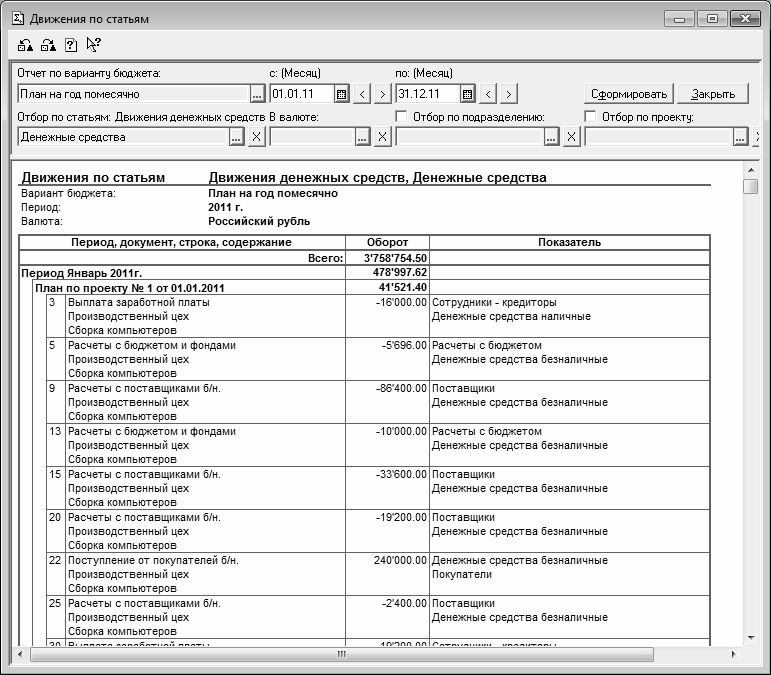Click the empty currency input field
Screen dimensions: 771x675
(312, 137)
